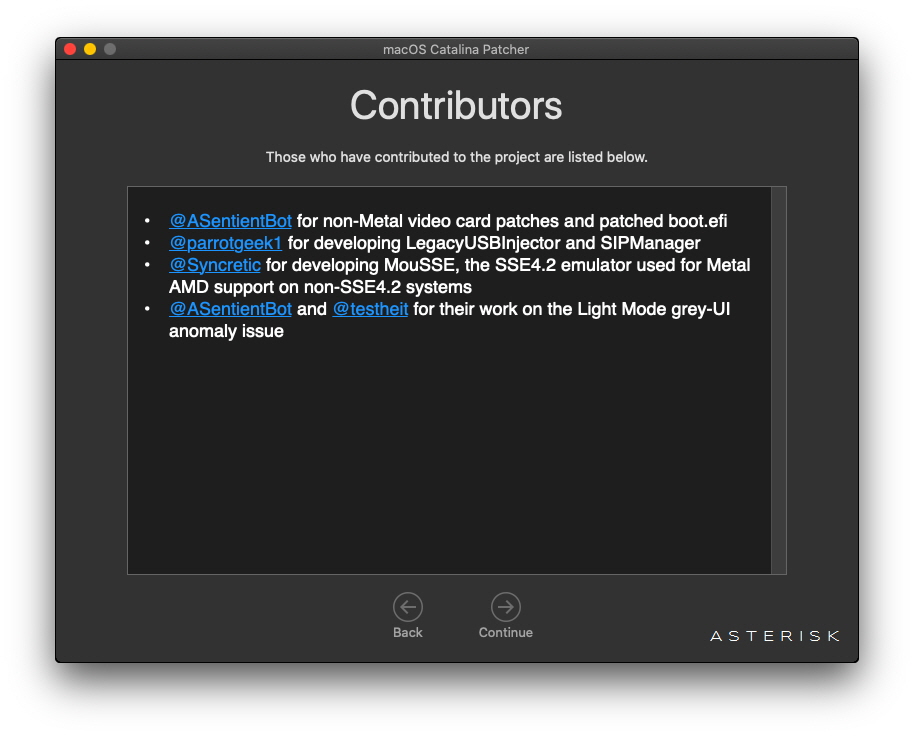Click the Contributors heading
Screen dimensions: 914x736
pyautogui.click(x=456, y=105)
